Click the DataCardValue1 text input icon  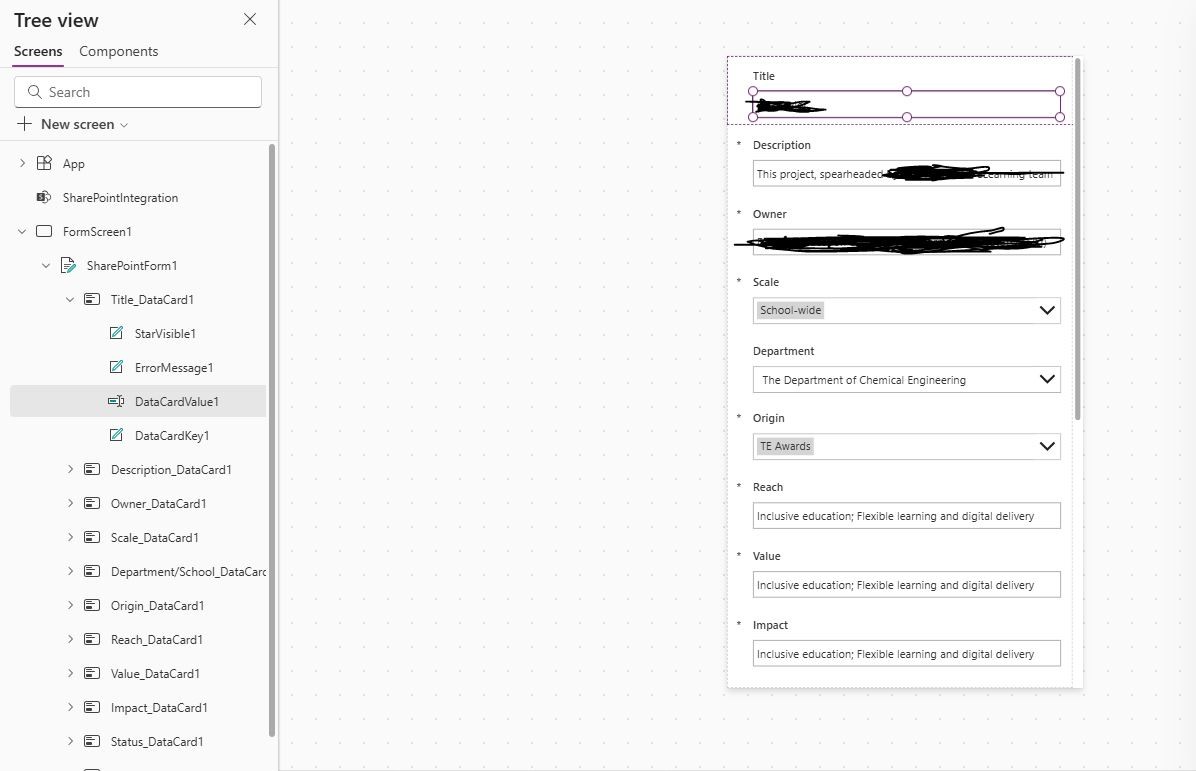tap(116, 401)
